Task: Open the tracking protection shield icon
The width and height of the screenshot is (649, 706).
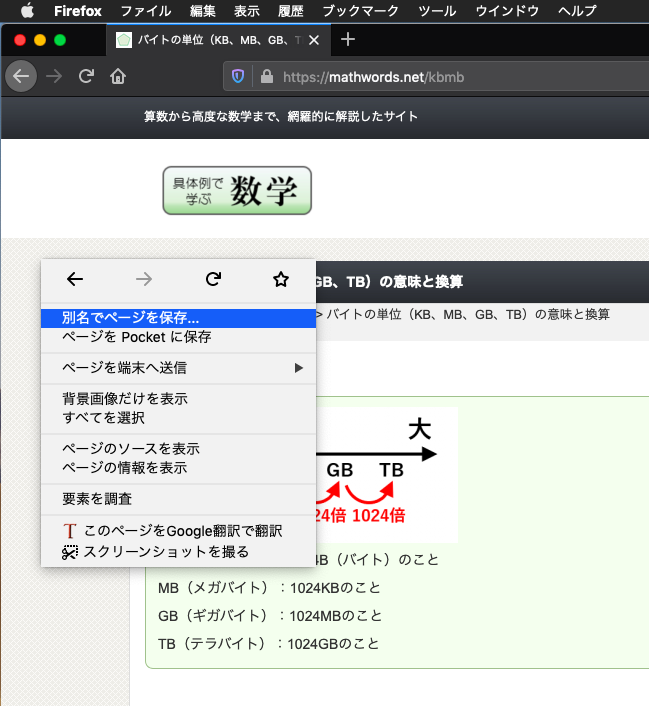Action: pyautogui.click(x=238, y=77)
